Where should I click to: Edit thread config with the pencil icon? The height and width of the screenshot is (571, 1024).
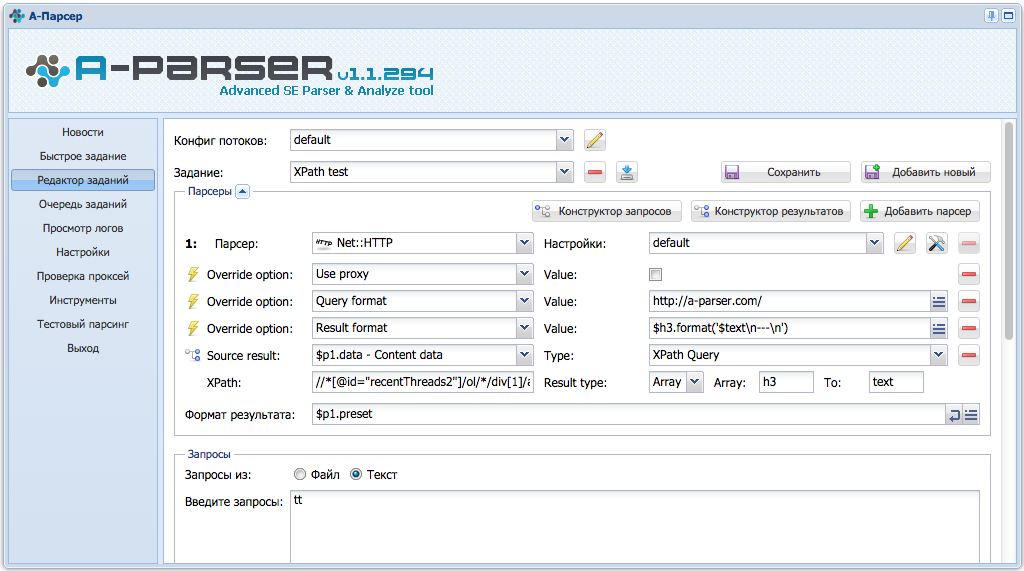(x=594, y=140)
